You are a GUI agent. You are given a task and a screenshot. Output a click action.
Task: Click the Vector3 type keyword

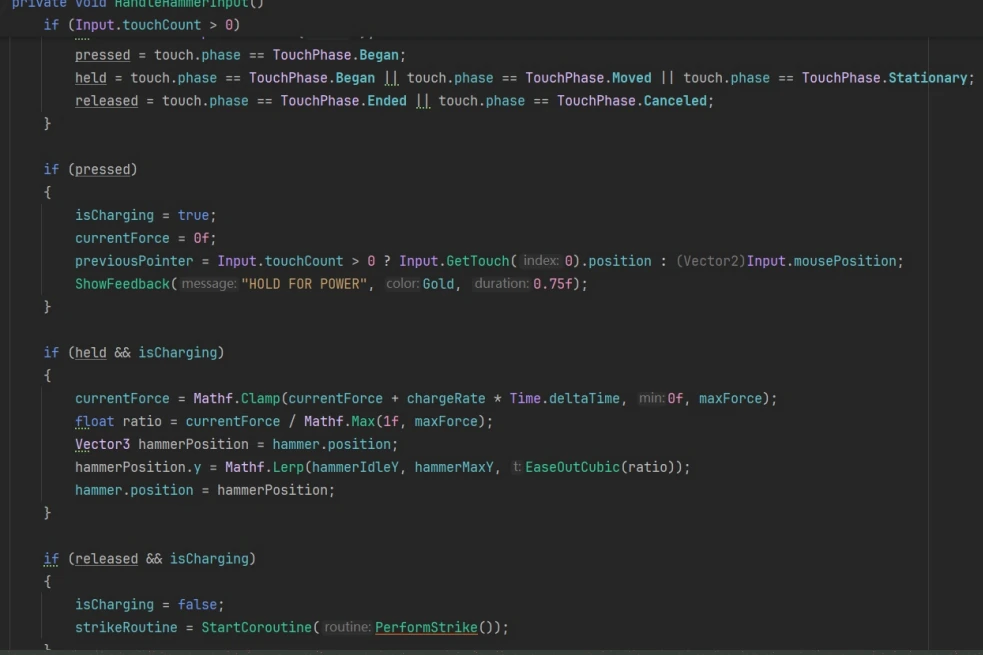coord(102,444)
